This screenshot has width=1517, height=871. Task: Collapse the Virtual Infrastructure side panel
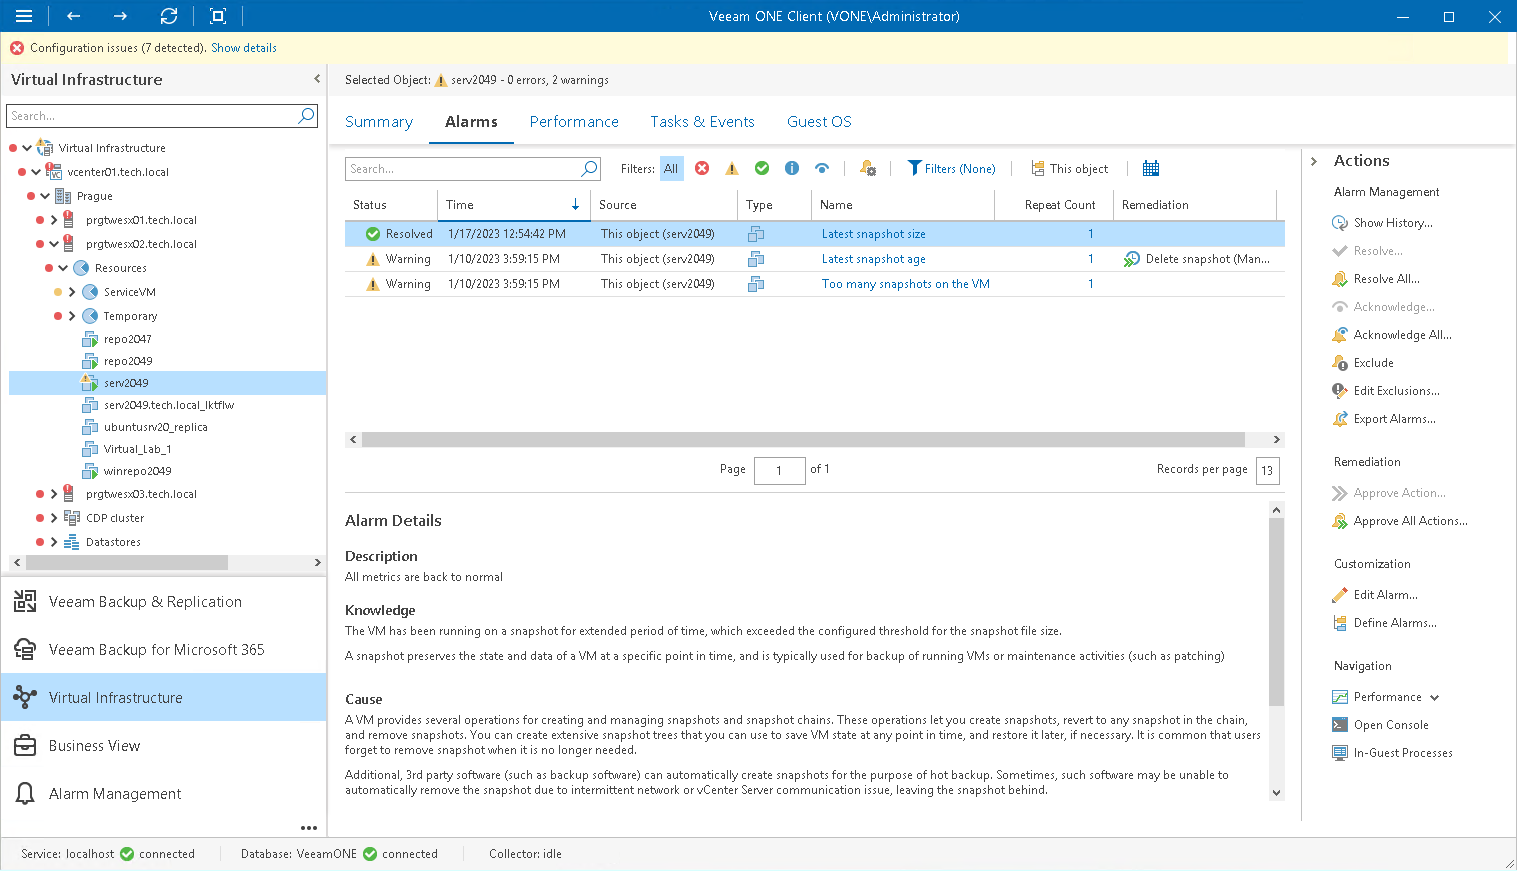(x=317, y=79)
